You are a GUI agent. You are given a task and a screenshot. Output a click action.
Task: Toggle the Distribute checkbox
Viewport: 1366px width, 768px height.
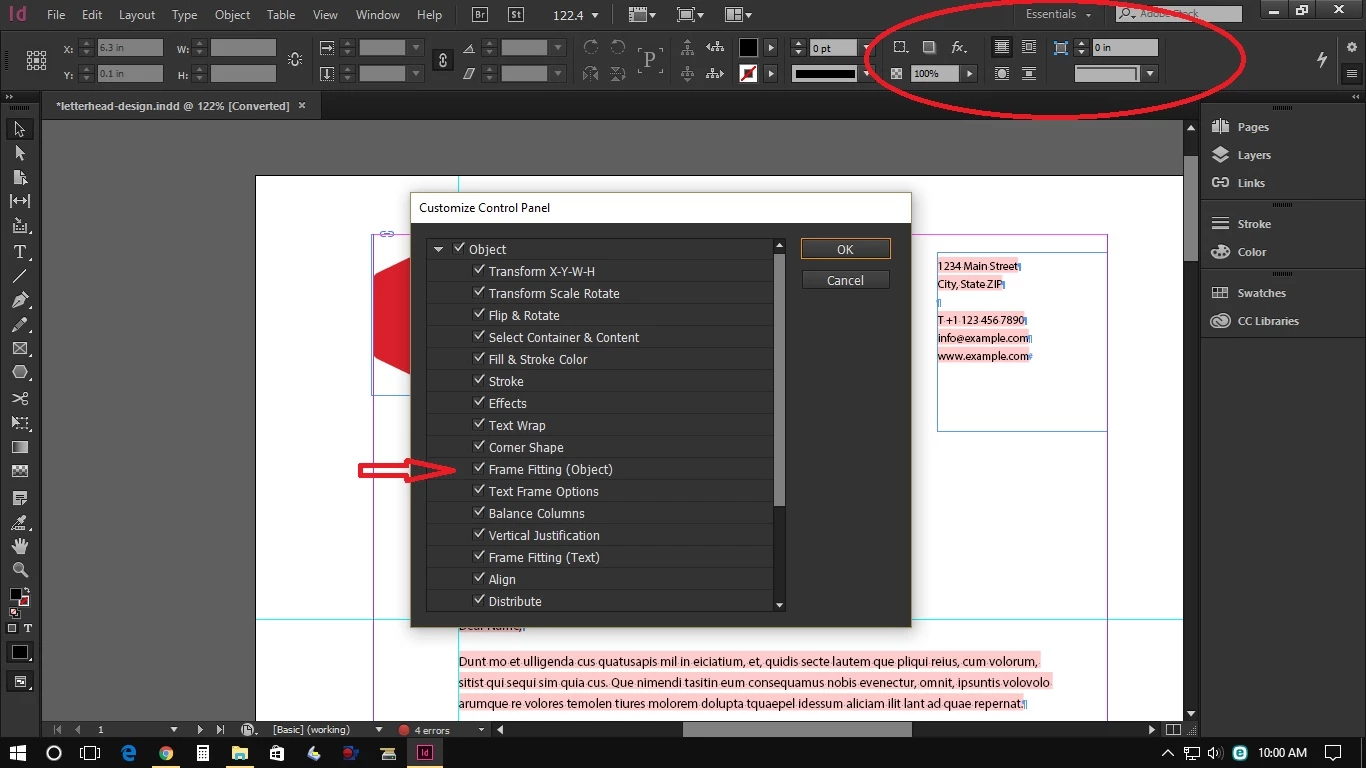(479, 600)
